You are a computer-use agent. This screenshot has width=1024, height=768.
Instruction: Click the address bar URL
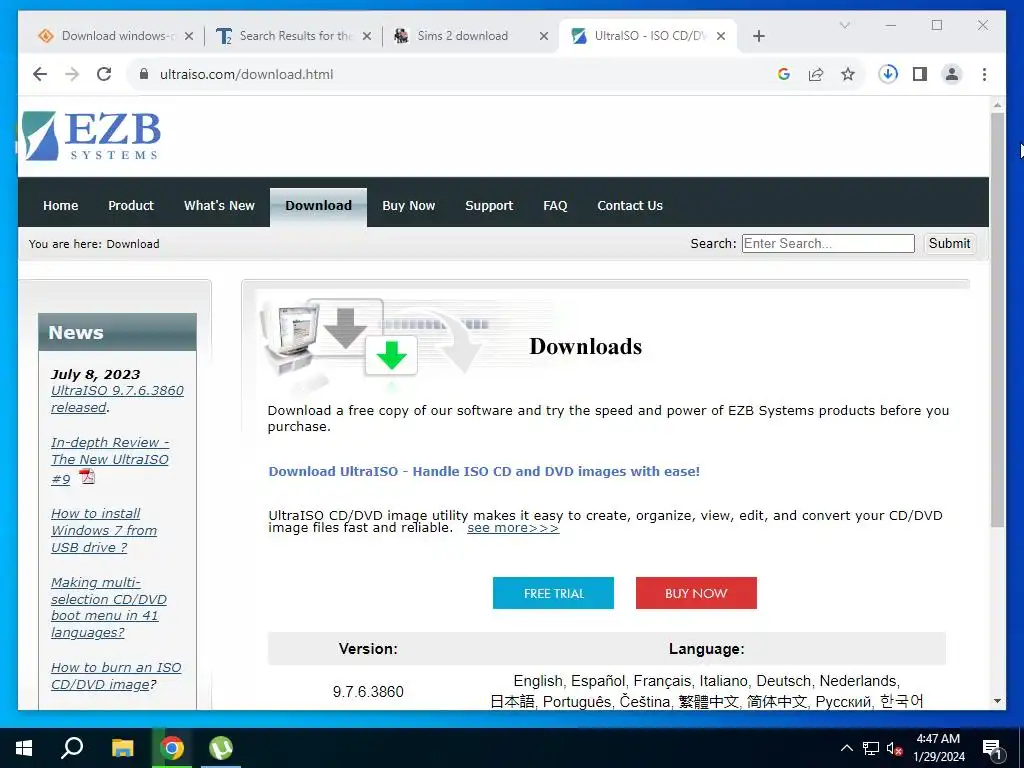[246, 74]
